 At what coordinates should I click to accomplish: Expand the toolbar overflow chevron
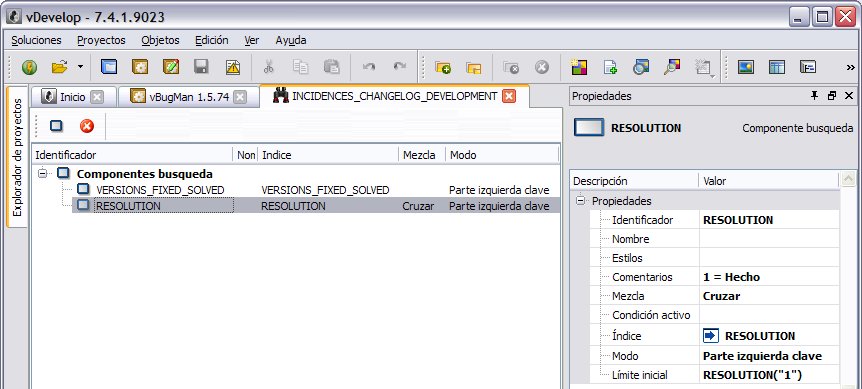click(x=850, y=67)
